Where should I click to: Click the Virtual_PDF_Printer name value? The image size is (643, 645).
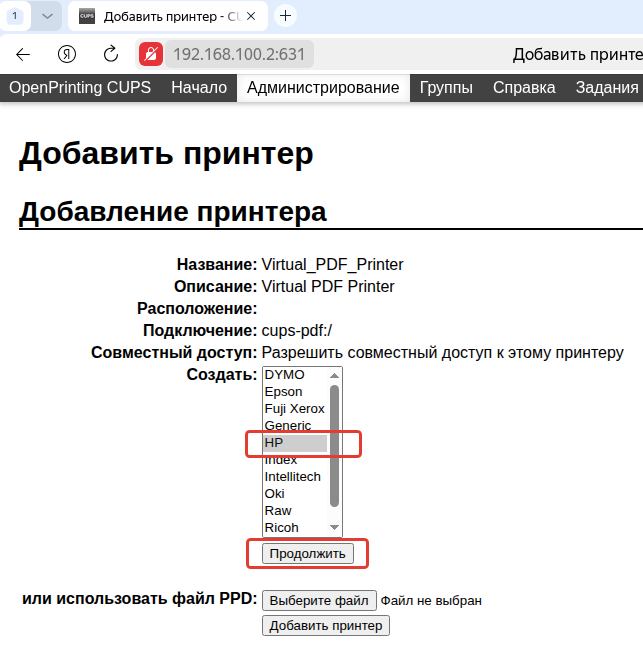click(x=332, y=264)
